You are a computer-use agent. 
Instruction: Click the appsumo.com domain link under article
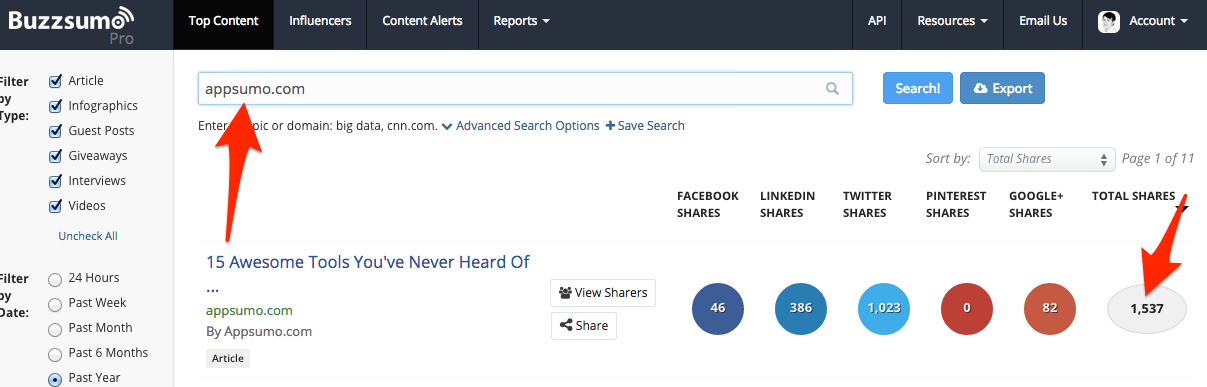(249, 310)
